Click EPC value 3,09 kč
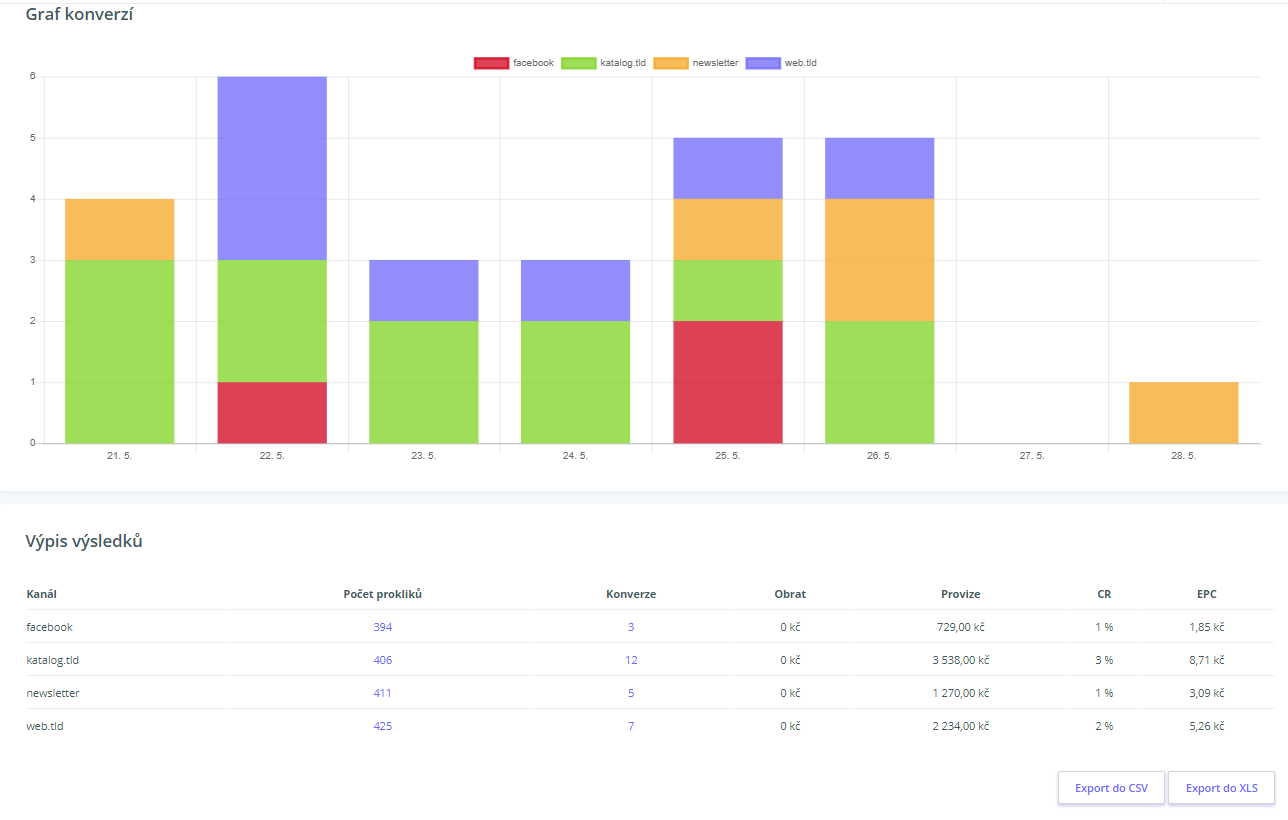 pos(1207,693)
